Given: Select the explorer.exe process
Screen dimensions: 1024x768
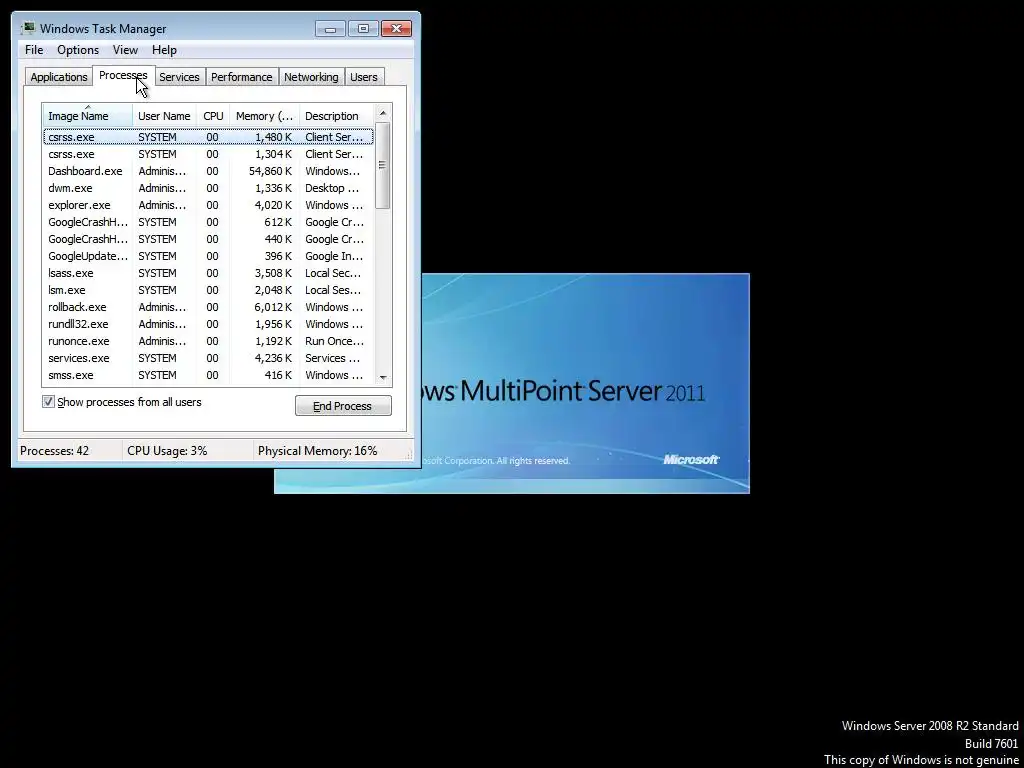Looking at the screenshot, I should tap(208, 205).
